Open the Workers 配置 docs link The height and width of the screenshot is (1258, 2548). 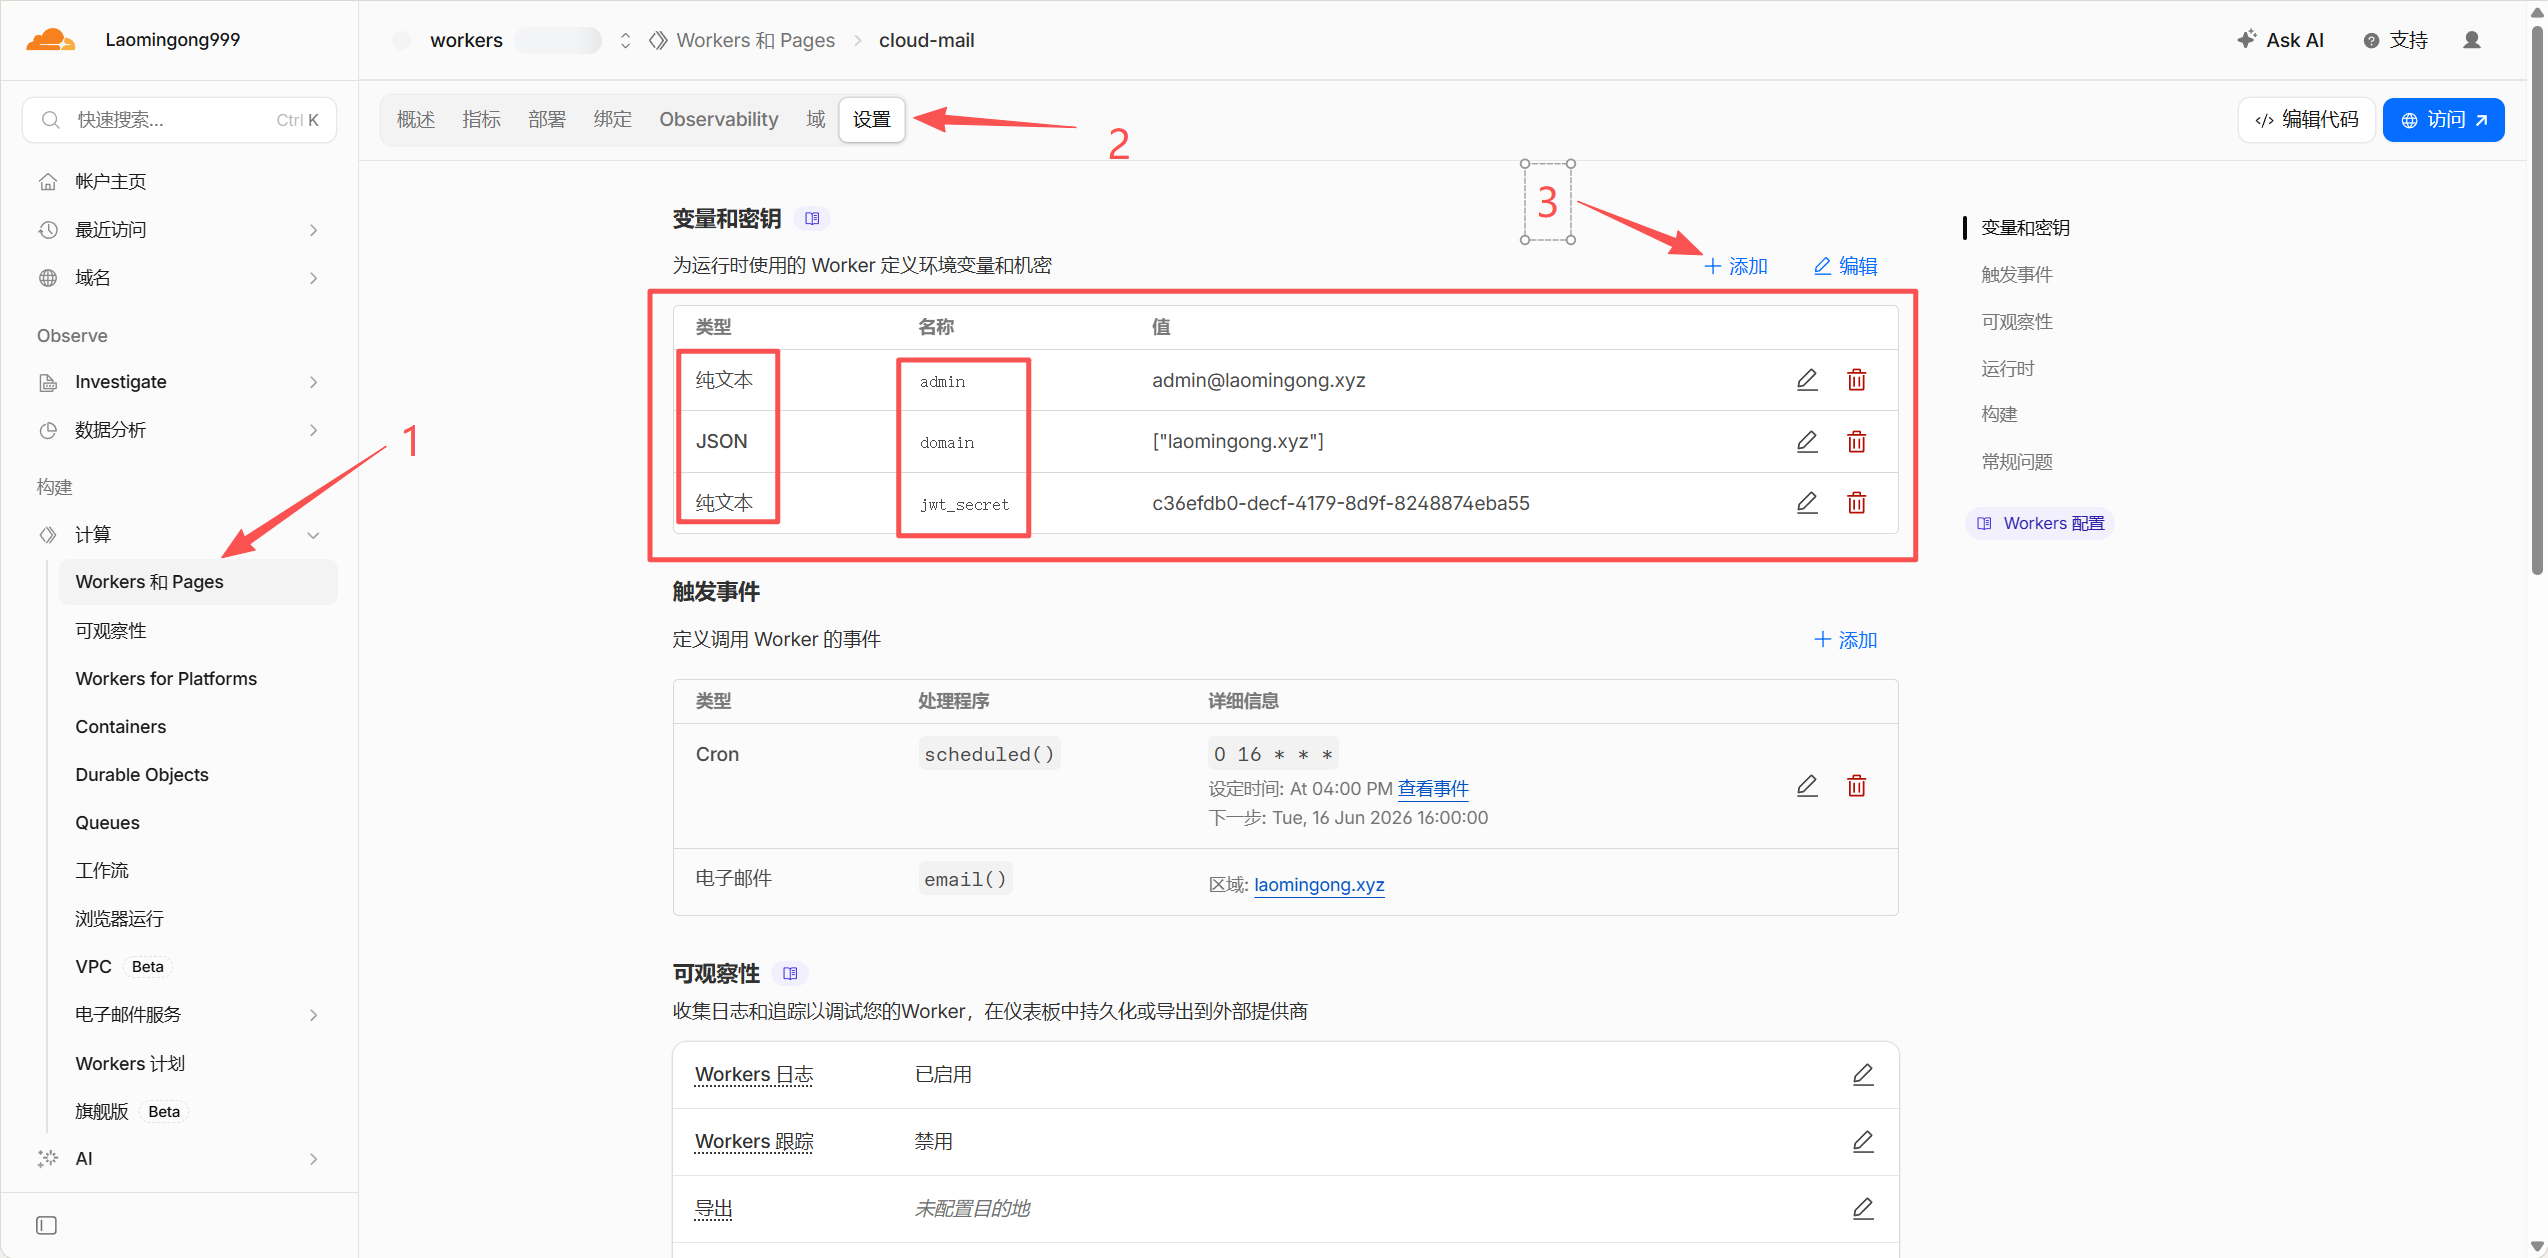[2040, 524]
